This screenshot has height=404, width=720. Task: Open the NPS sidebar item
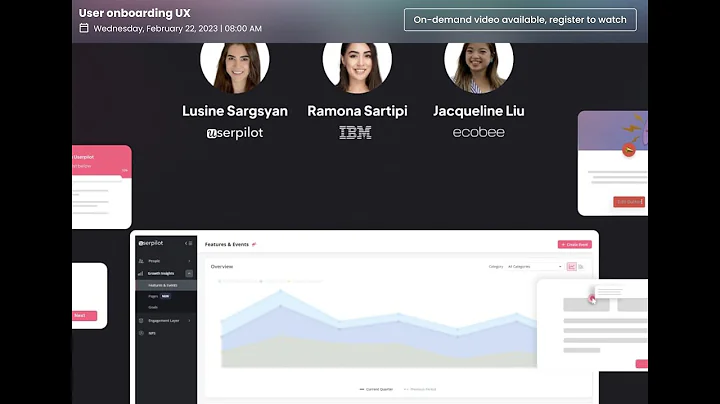pos(166,333)
